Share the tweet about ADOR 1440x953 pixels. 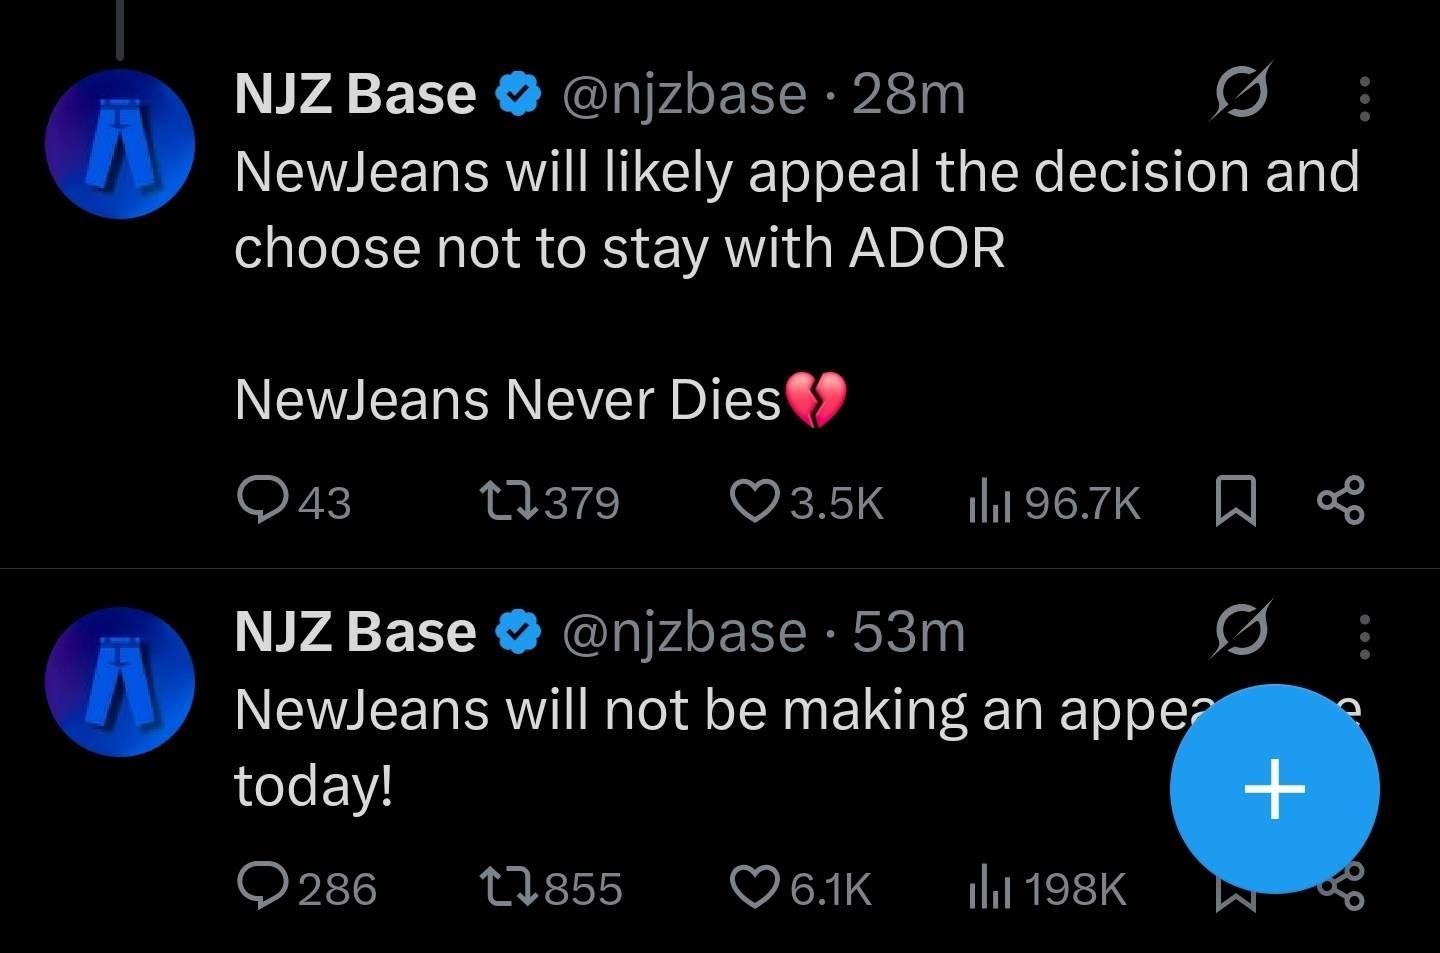pyautogui.click(x=1340, y=501)
